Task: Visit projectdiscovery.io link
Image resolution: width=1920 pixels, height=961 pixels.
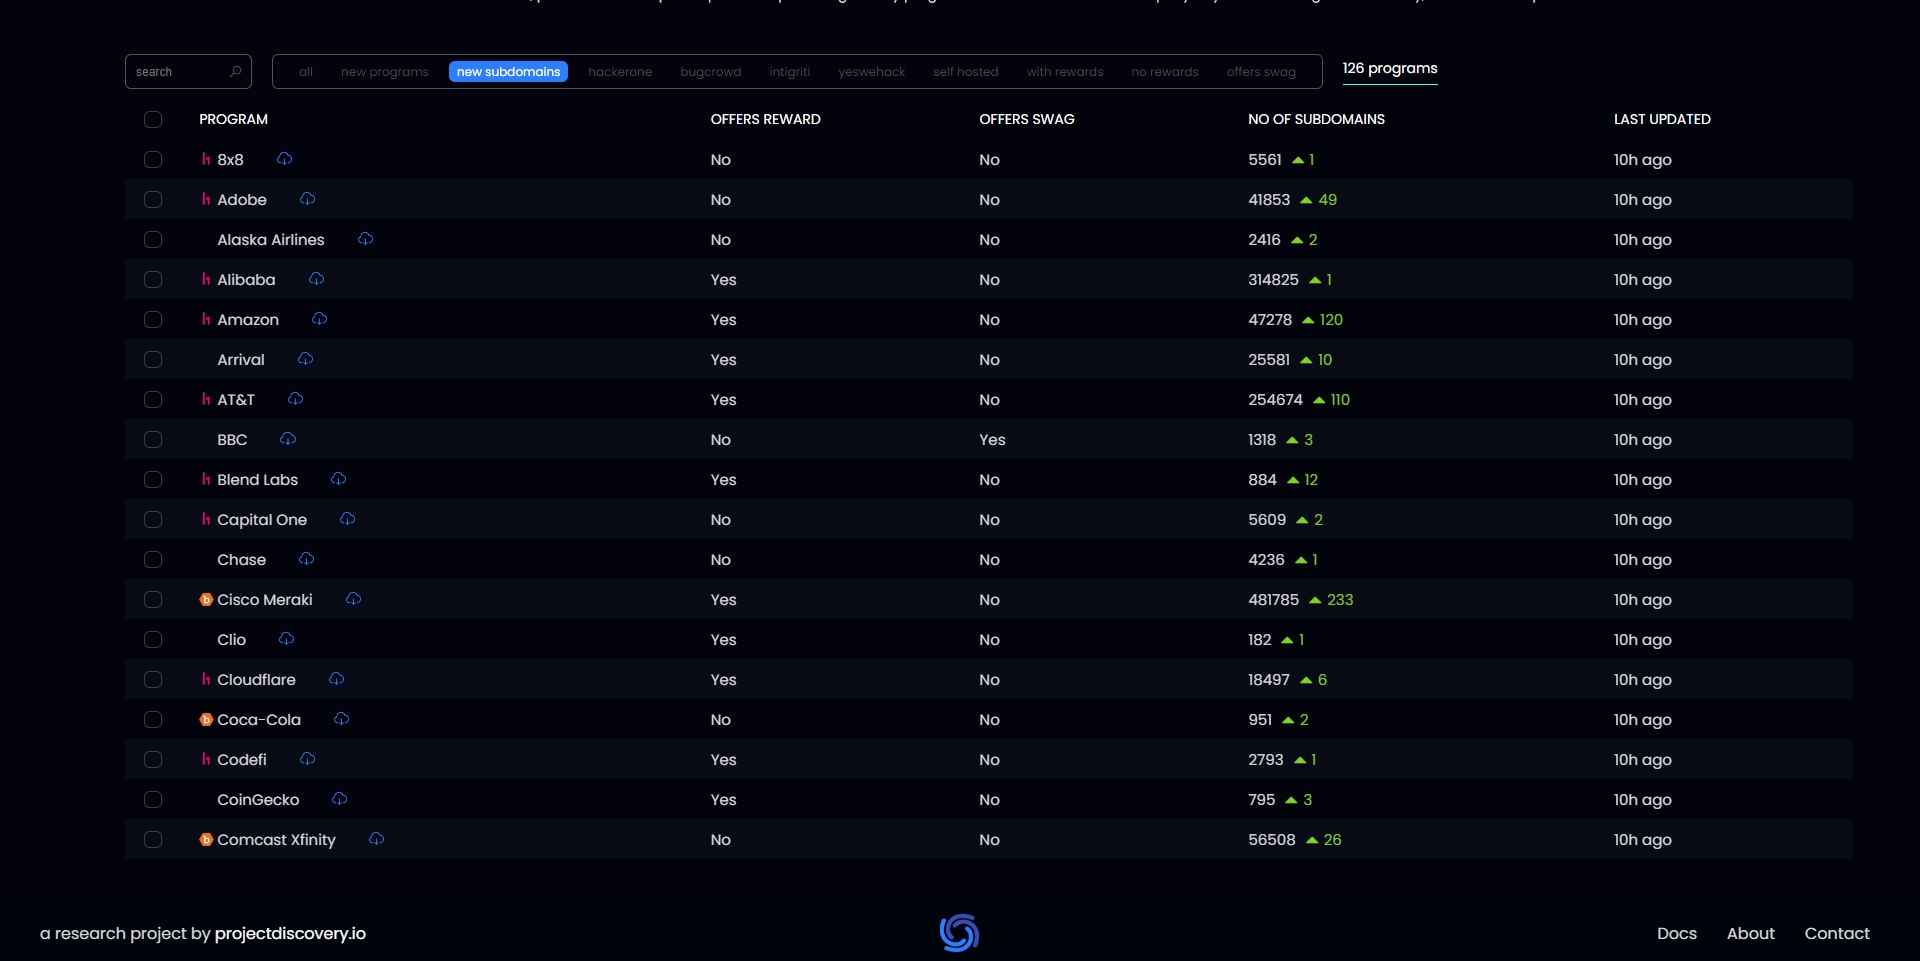Action: point(290,933)
